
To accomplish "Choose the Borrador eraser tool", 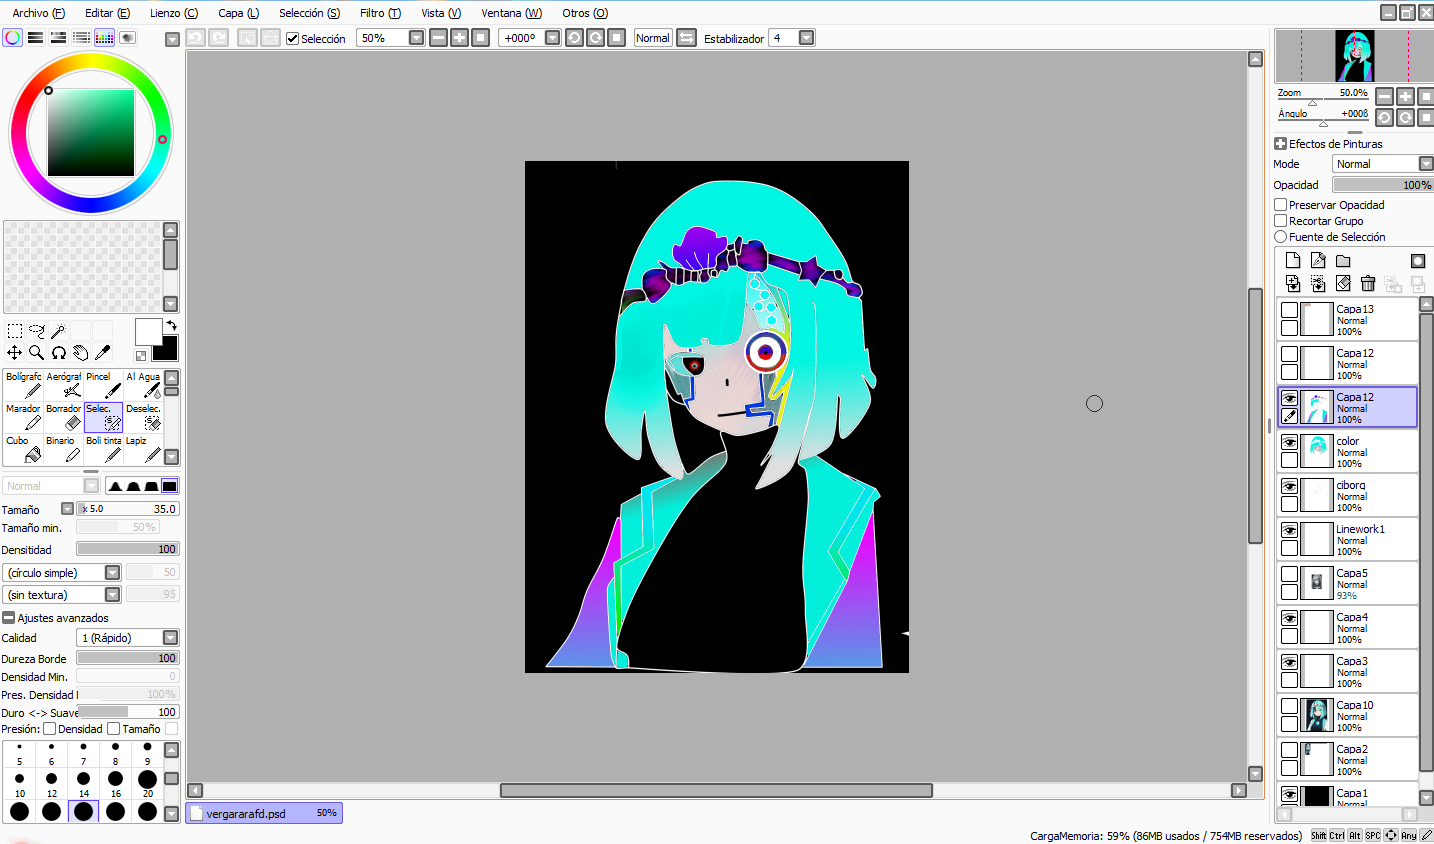I will point(63,417).
